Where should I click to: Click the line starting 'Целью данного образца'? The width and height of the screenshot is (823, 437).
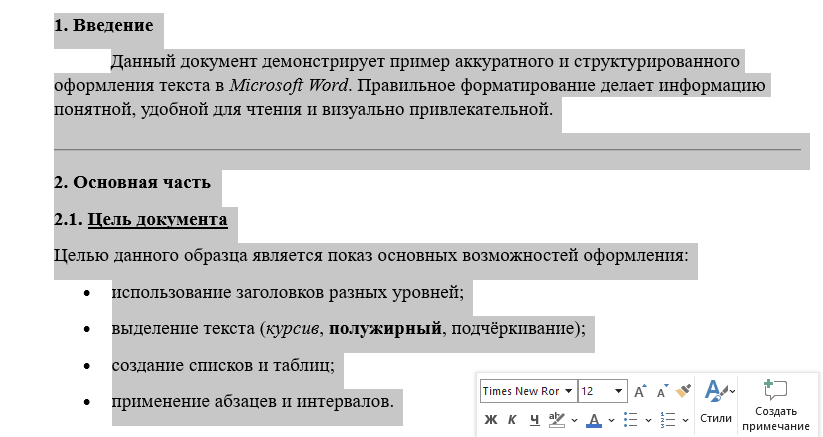coord(371,255)
